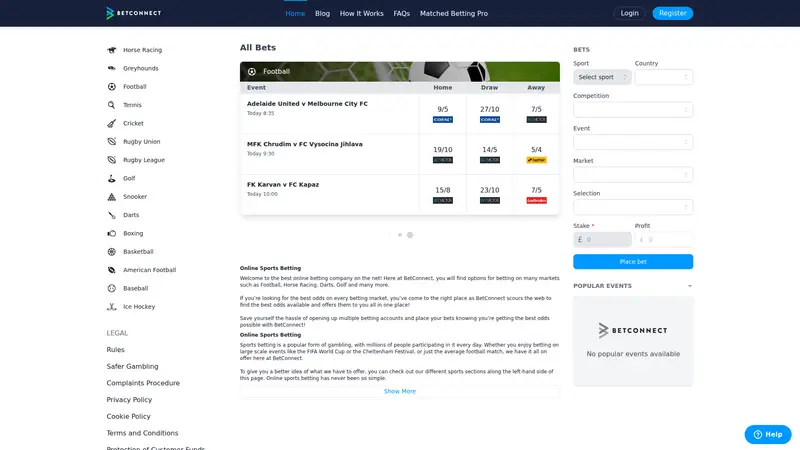Select the Tennis racket icon
This screenshot has width=800, height=450.
pyautogui.click(x=112, y=105)
